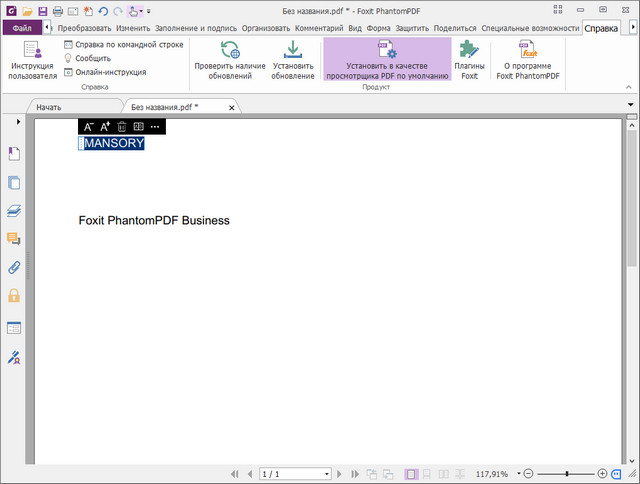Open the Comments panel in sidebar
Viewport: 640px width, 484px height.
point(14,239)
